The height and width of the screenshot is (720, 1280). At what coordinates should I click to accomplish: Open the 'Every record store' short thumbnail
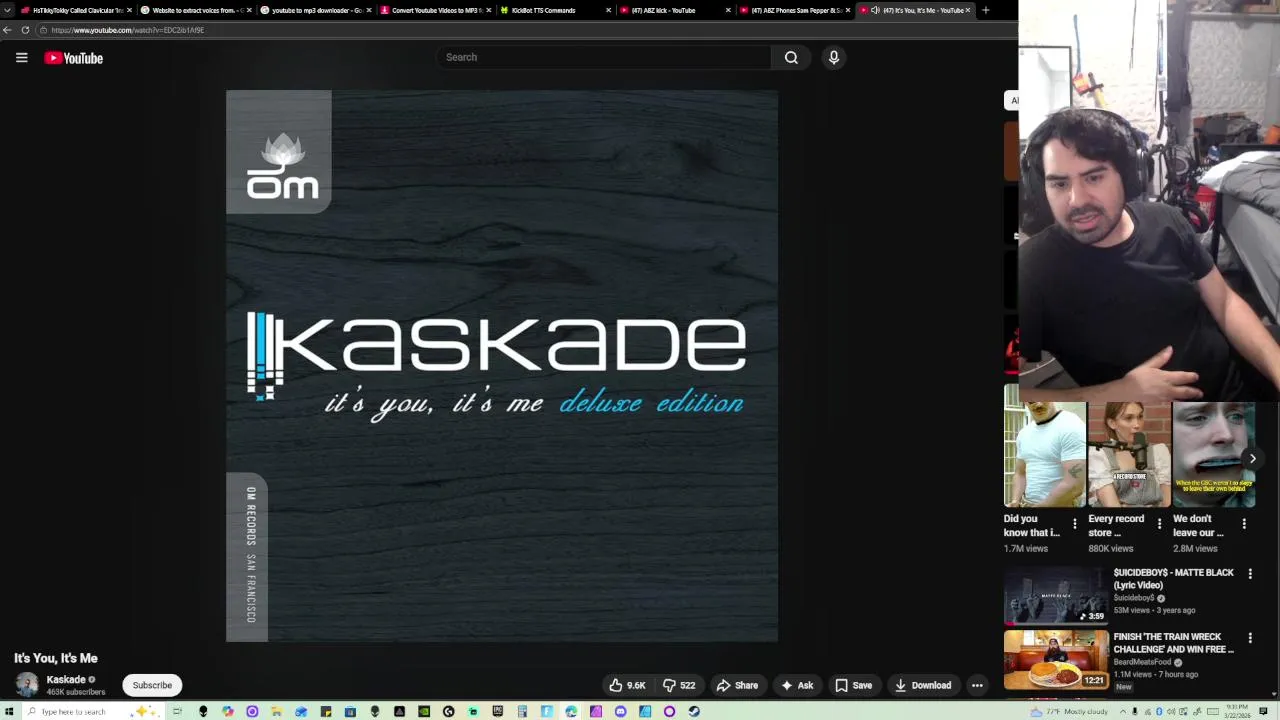(1129, 455)
